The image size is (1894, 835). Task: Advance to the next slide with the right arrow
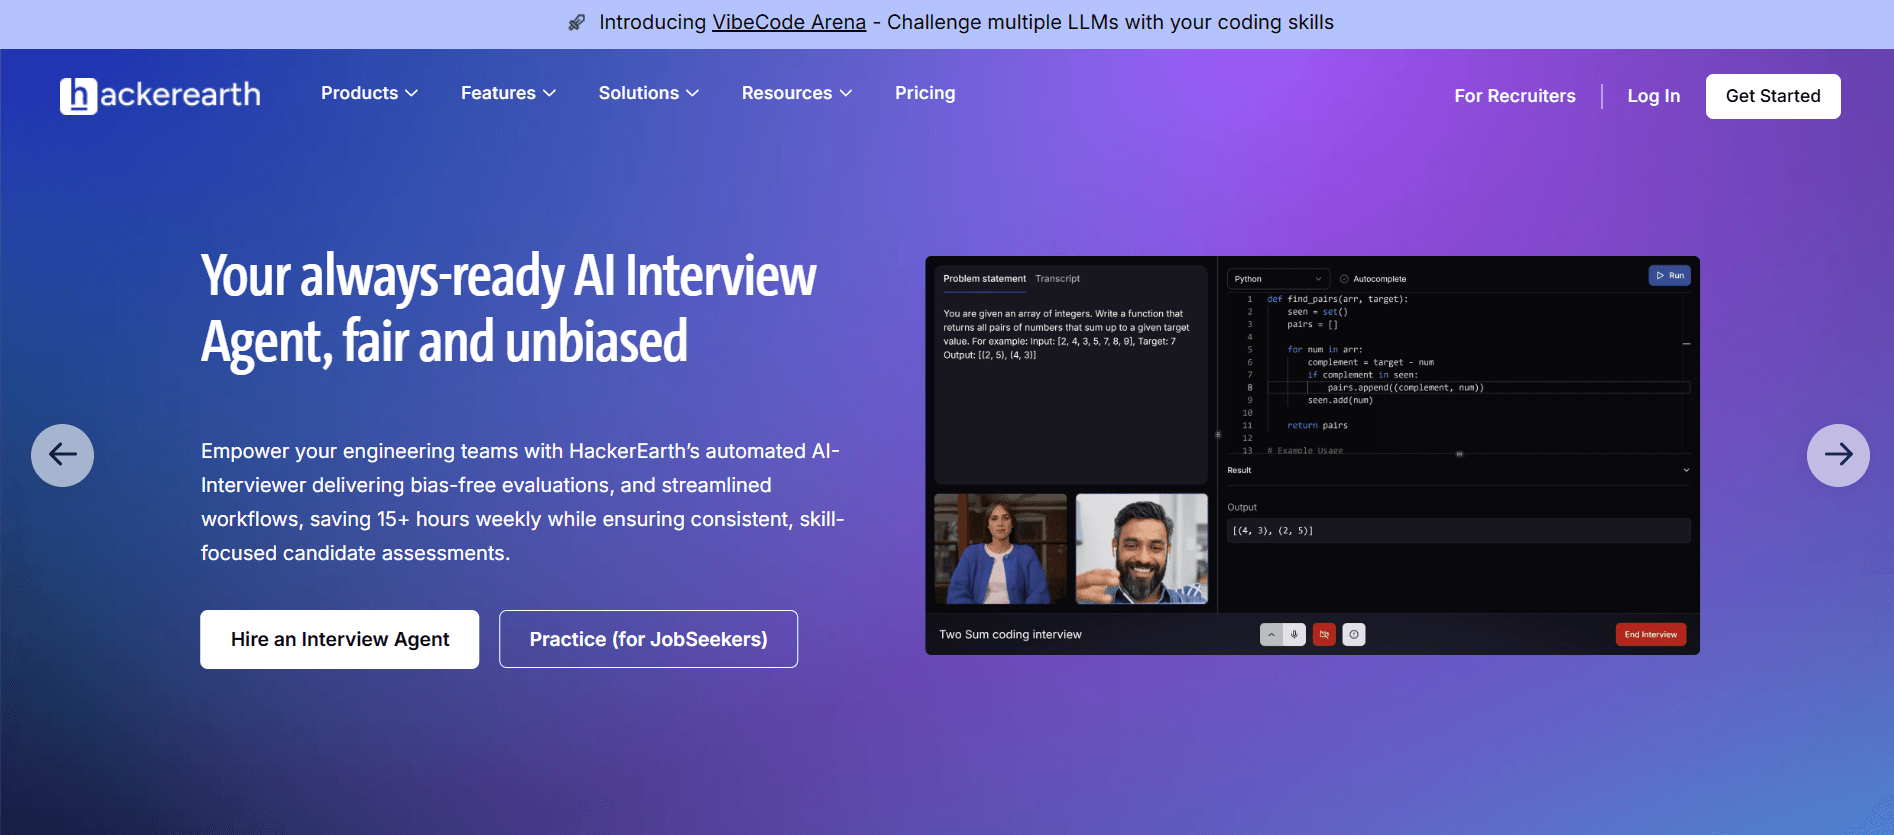[1838, 455]
